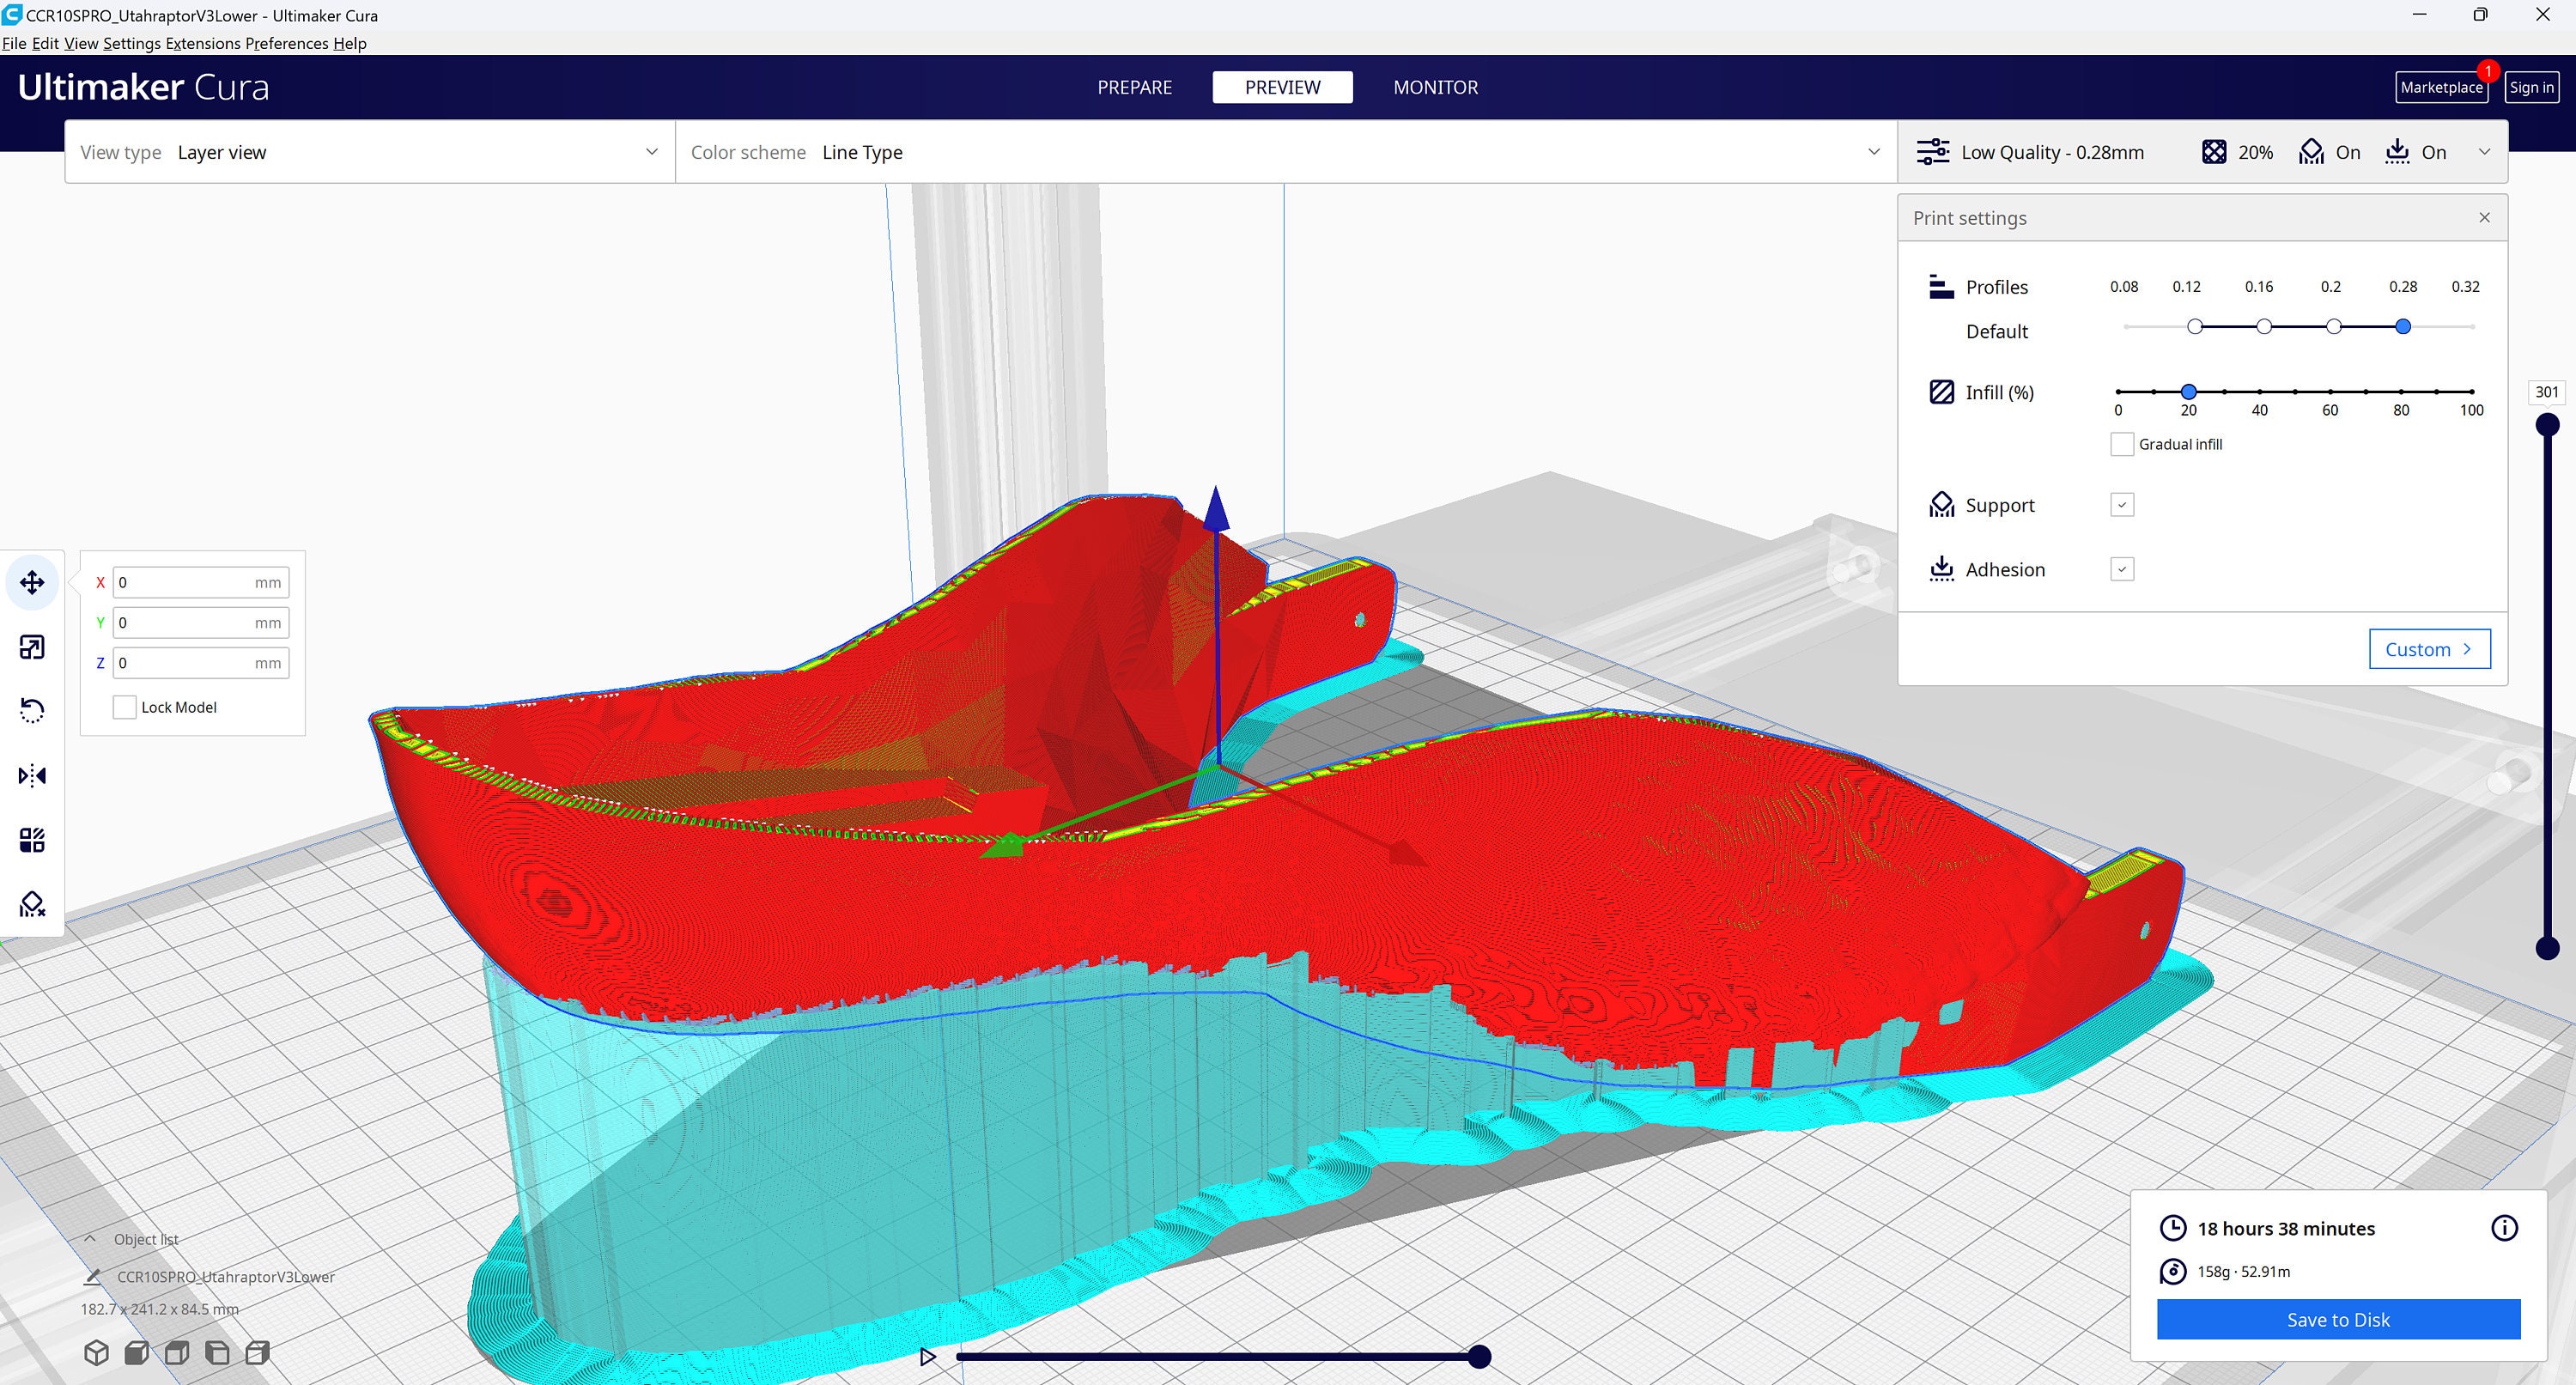Select the Mirror tool icon
2576x1385 pixels.
(x=32, y=775)
